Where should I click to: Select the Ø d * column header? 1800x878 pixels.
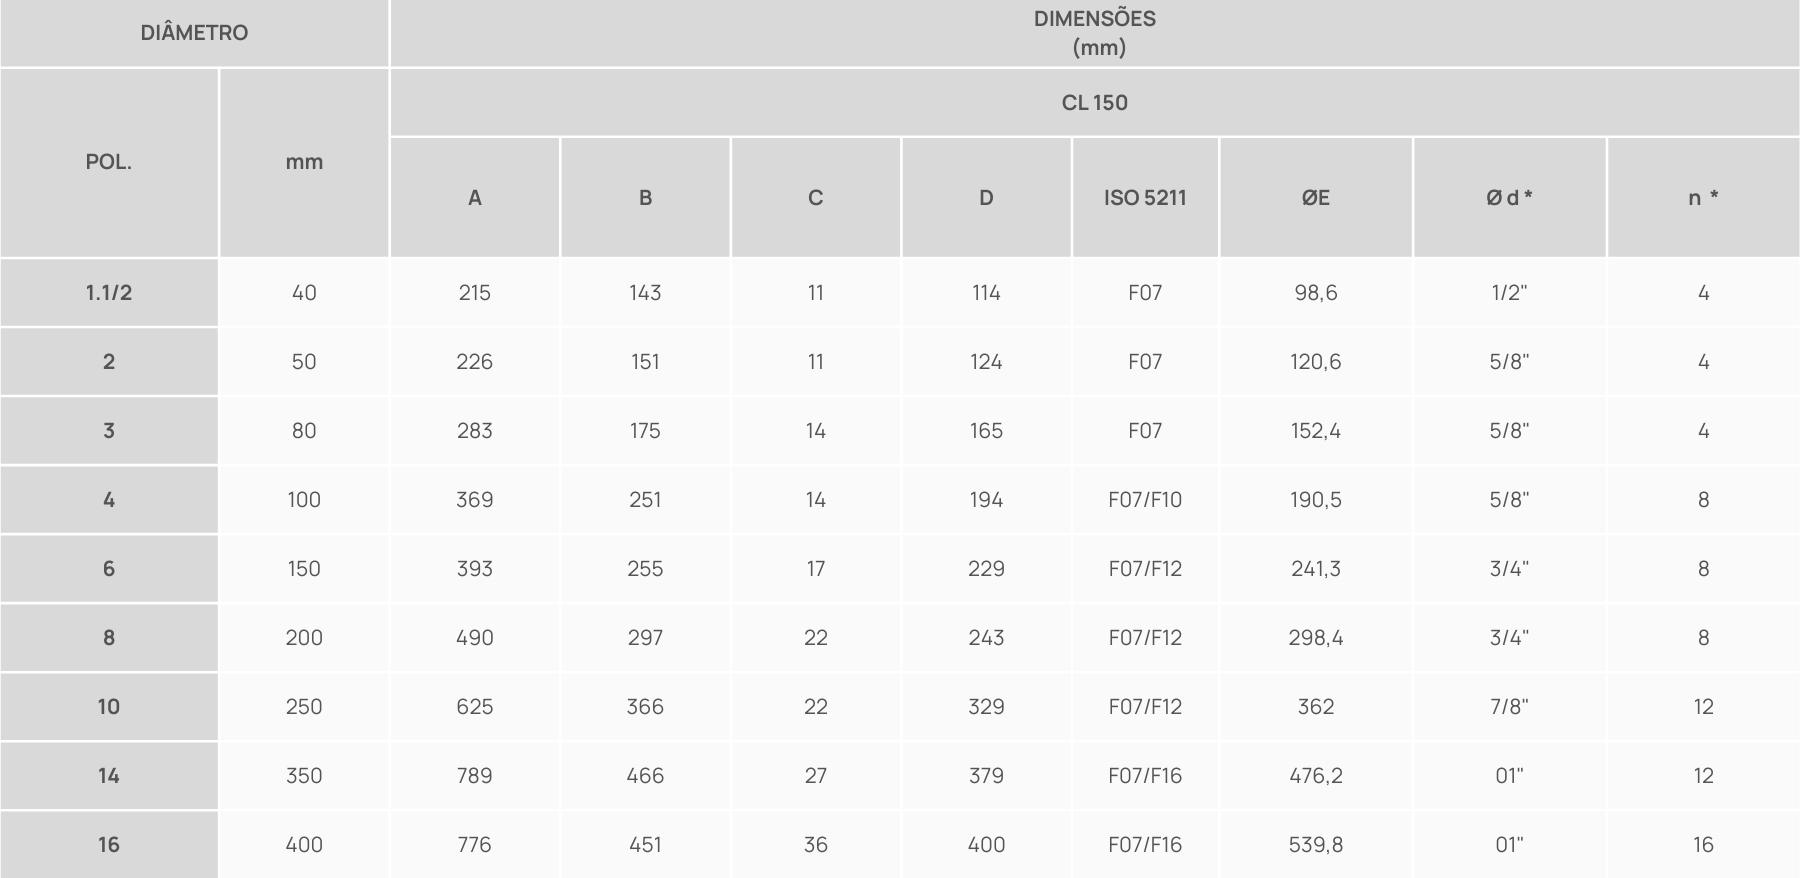(x=1509, y=198)
